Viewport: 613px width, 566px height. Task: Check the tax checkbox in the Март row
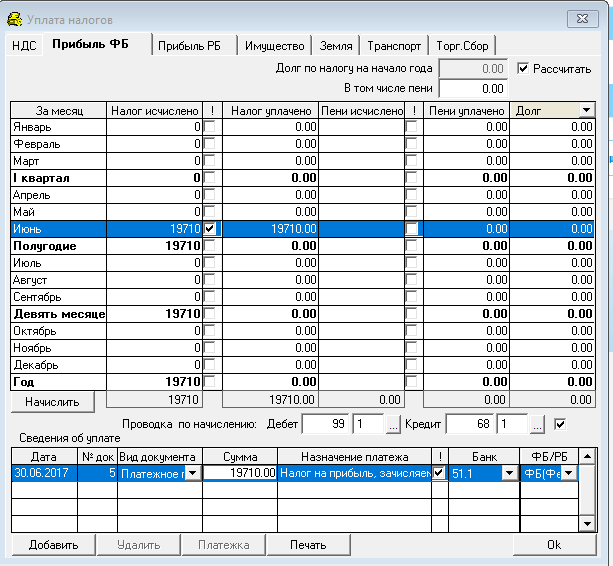click(210, 161)
